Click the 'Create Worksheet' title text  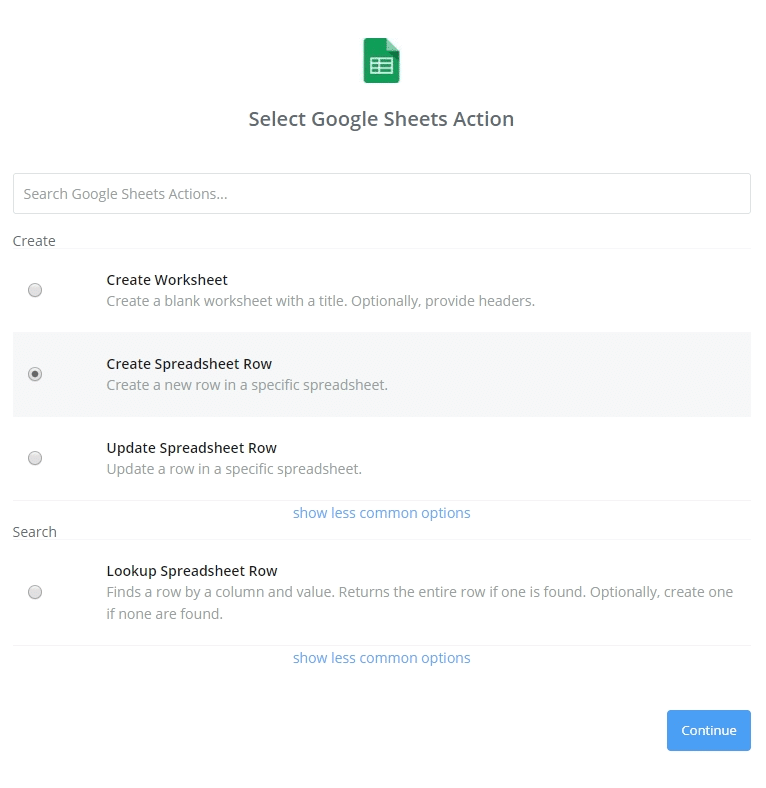coord(167,280)
